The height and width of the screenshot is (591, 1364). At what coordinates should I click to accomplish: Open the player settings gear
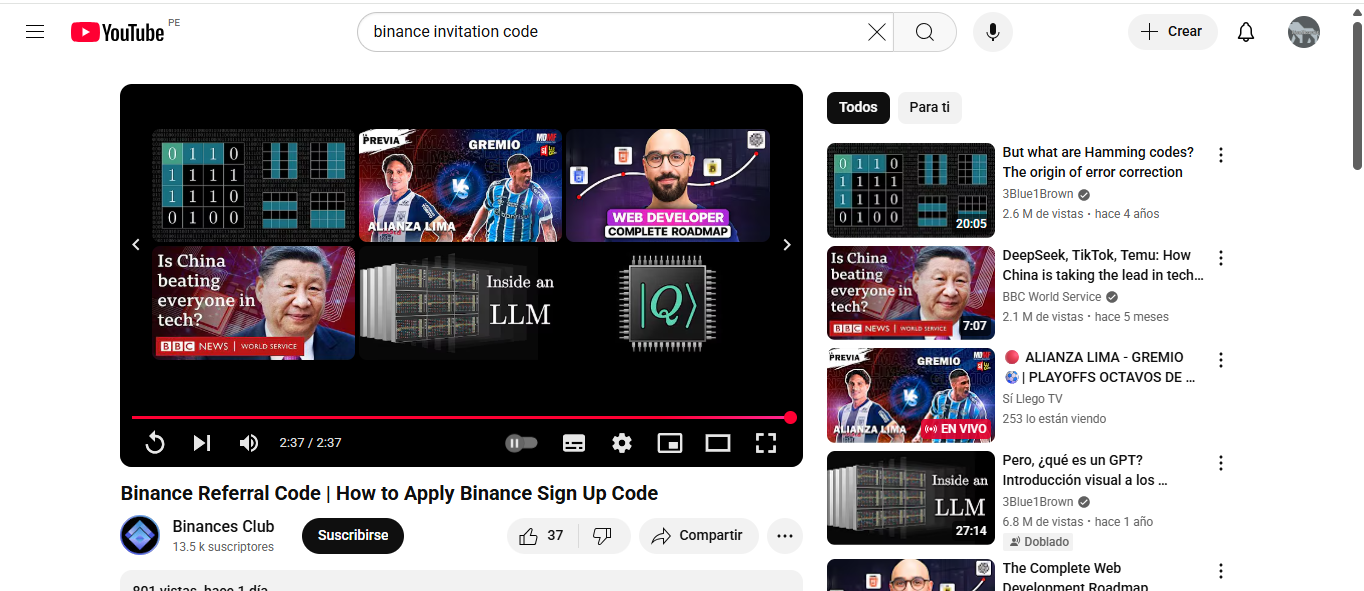point(622,443)
